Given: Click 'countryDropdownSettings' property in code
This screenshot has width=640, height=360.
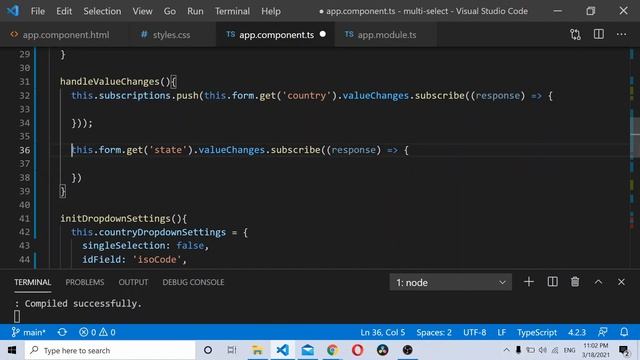Looking at the screenshot, I should click(162, 232).
